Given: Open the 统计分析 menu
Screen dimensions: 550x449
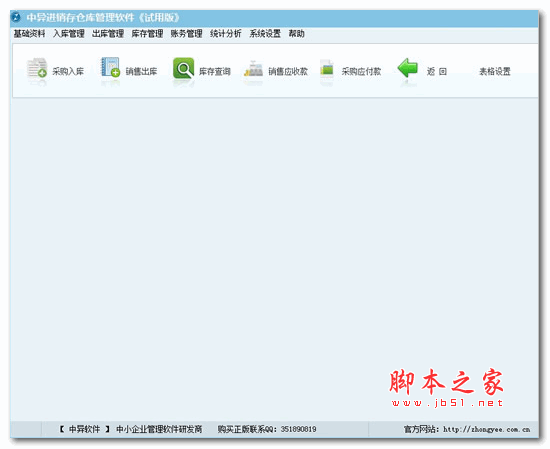Looking at the screenshot, I should click(226, 34).
